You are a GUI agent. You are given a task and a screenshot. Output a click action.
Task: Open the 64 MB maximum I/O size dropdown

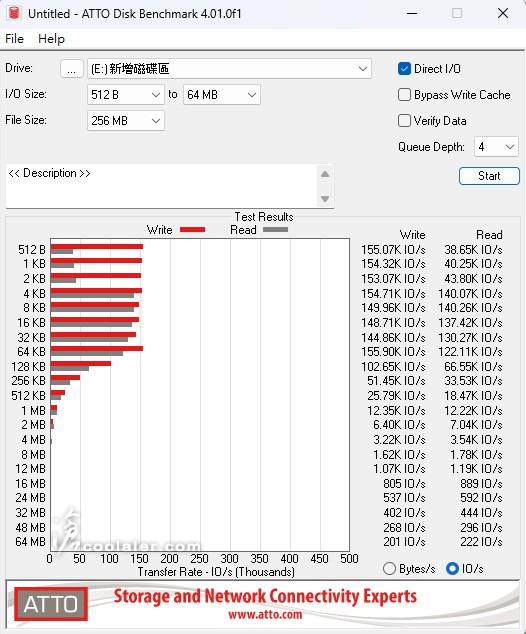(222, 95)
